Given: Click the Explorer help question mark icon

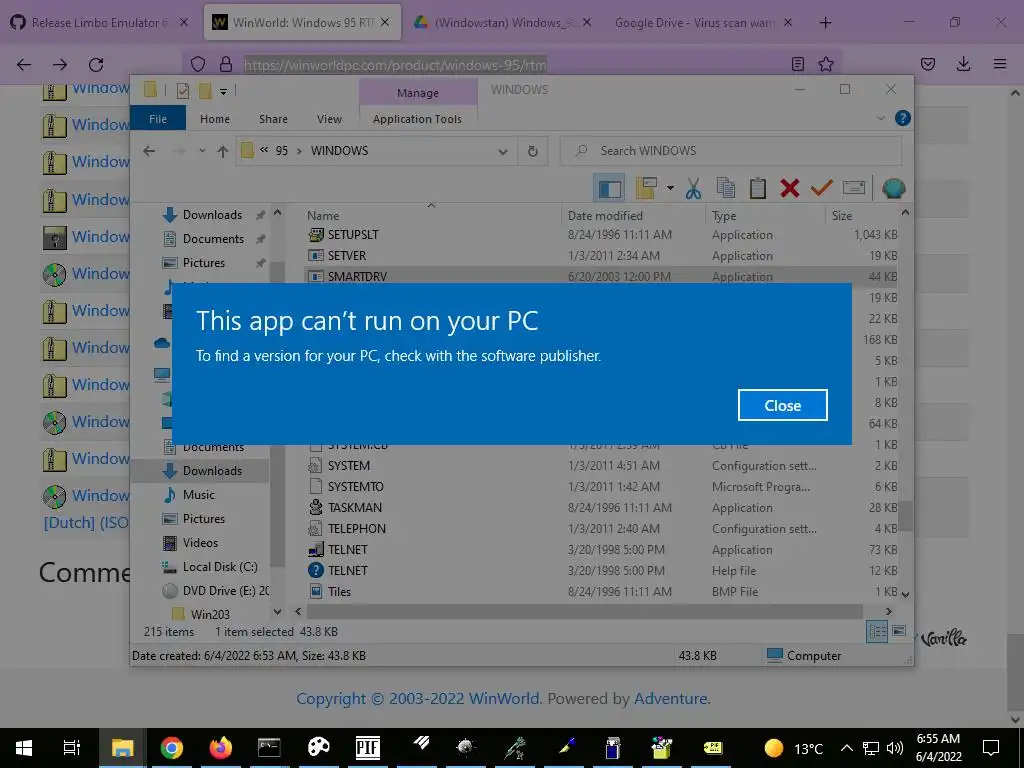Looking at the screenshot, I should (x=903, y=118).
